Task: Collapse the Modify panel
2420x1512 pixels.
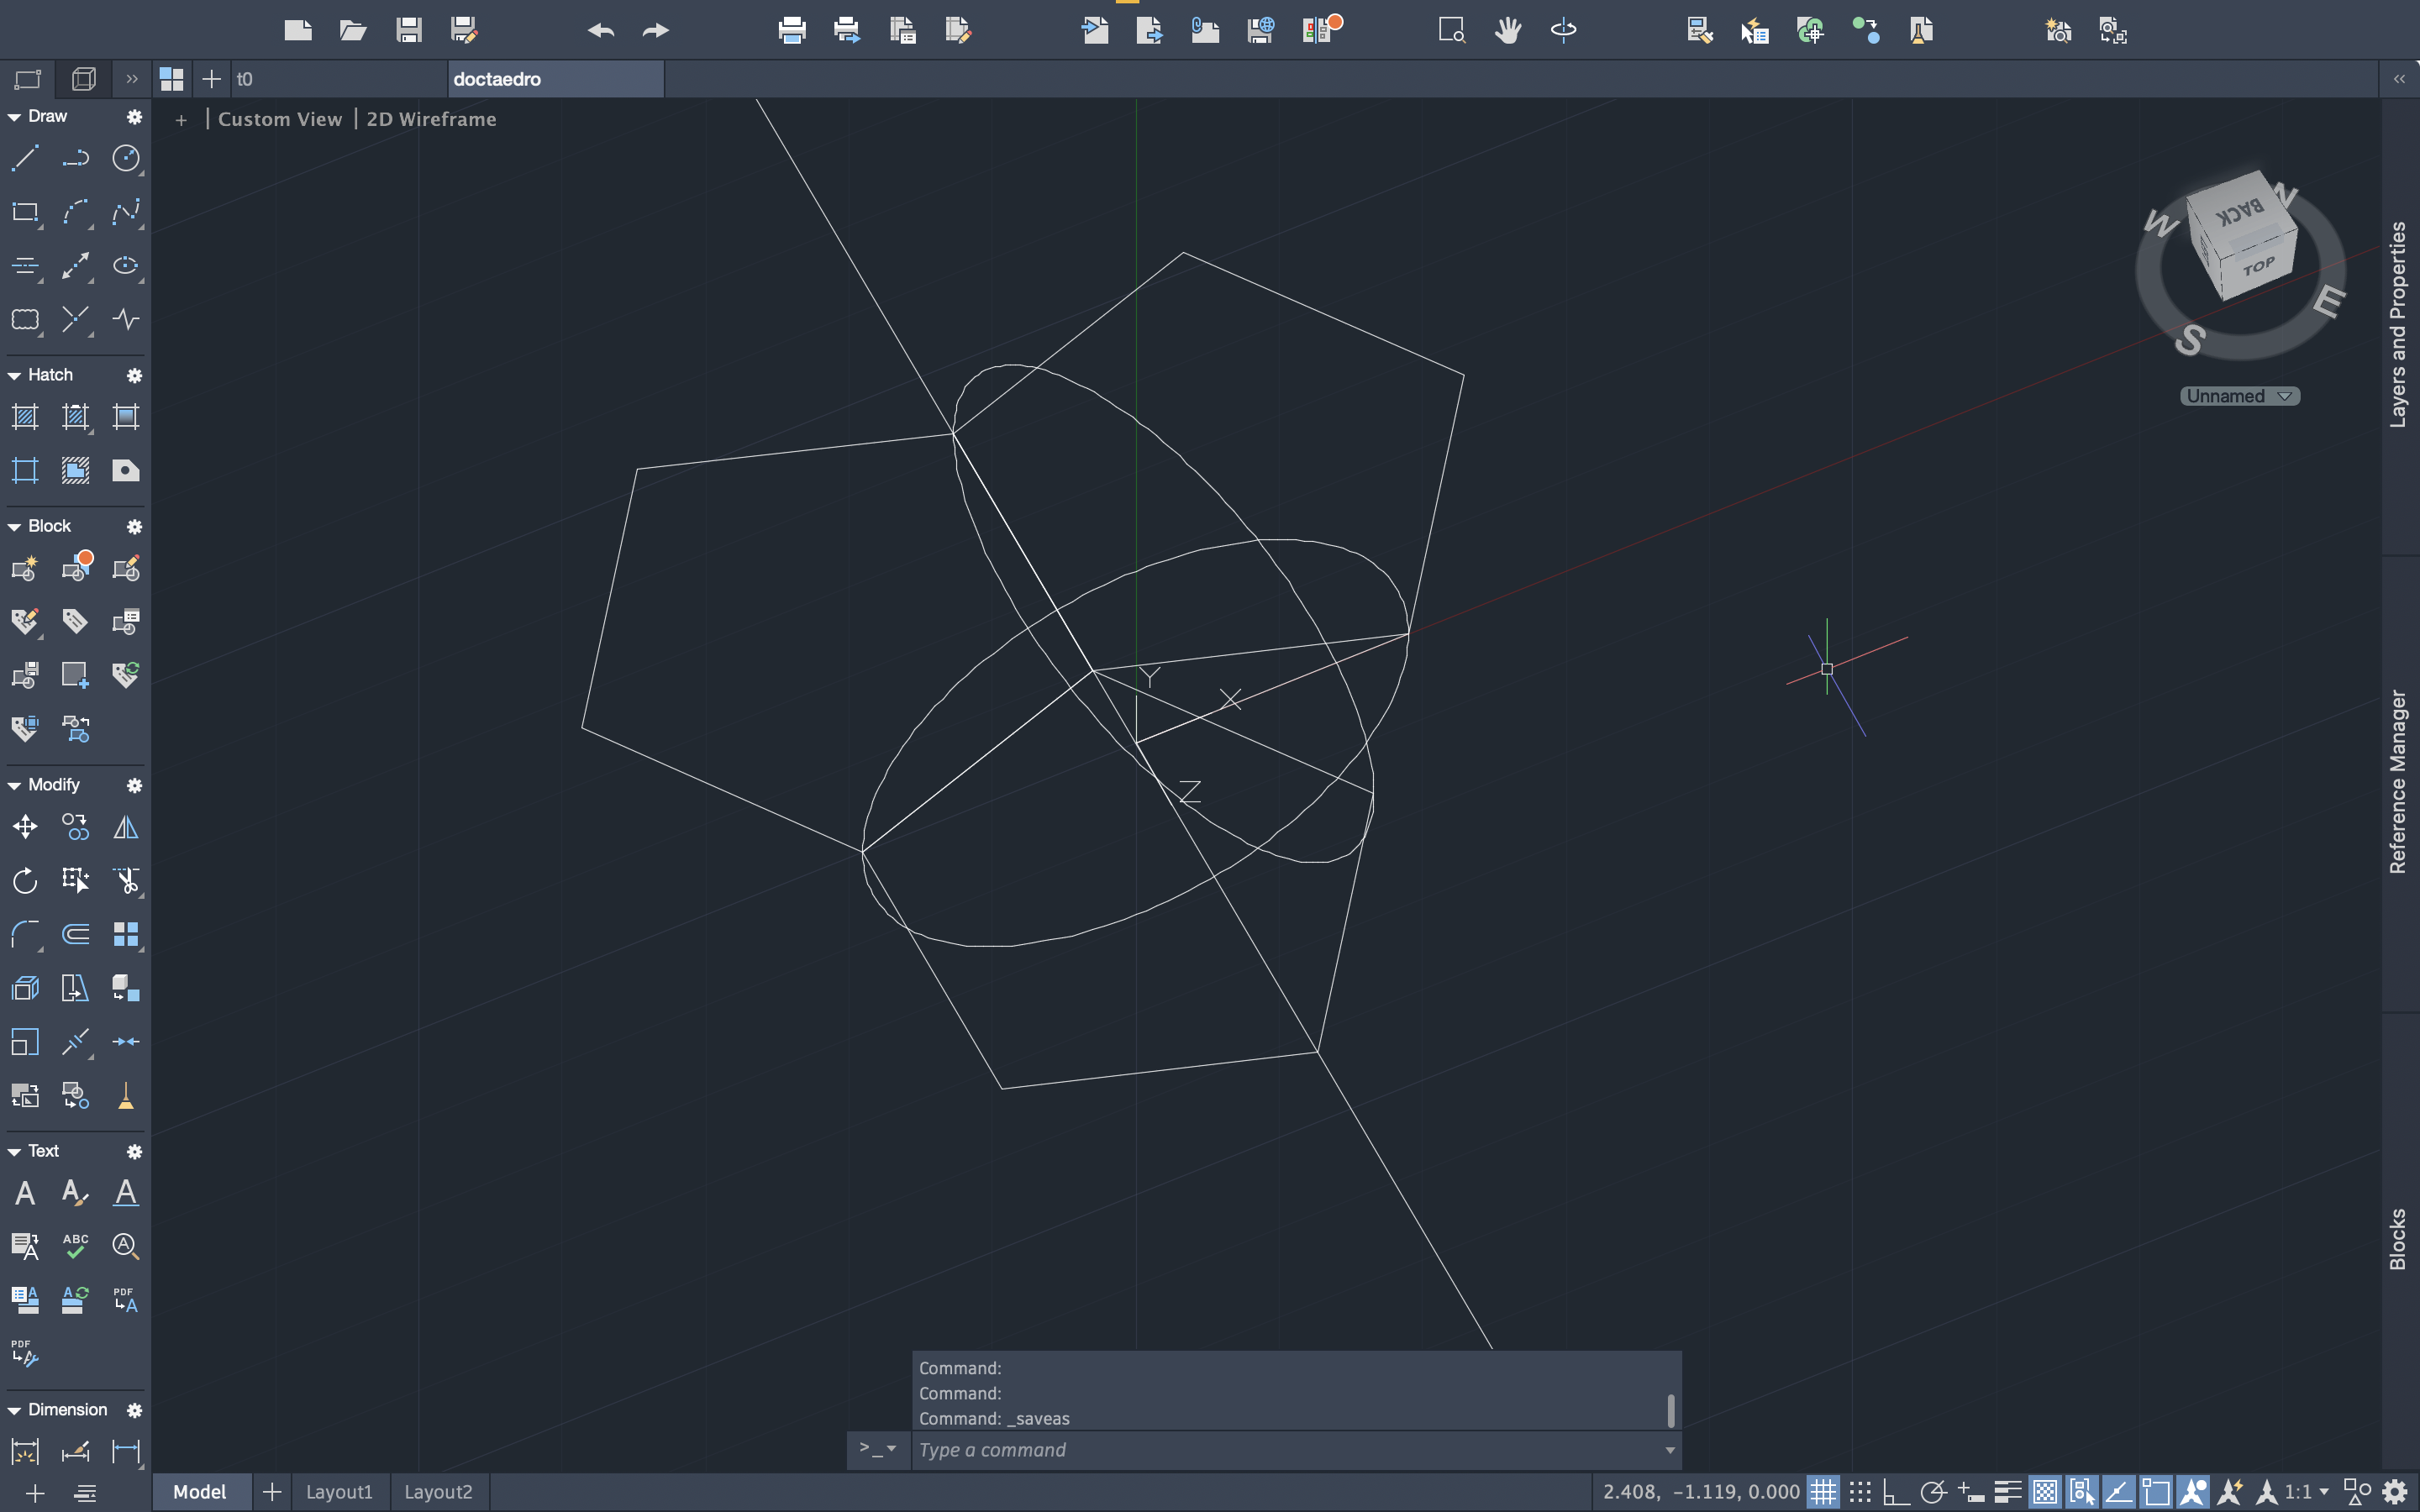Action: coord(14,785)
